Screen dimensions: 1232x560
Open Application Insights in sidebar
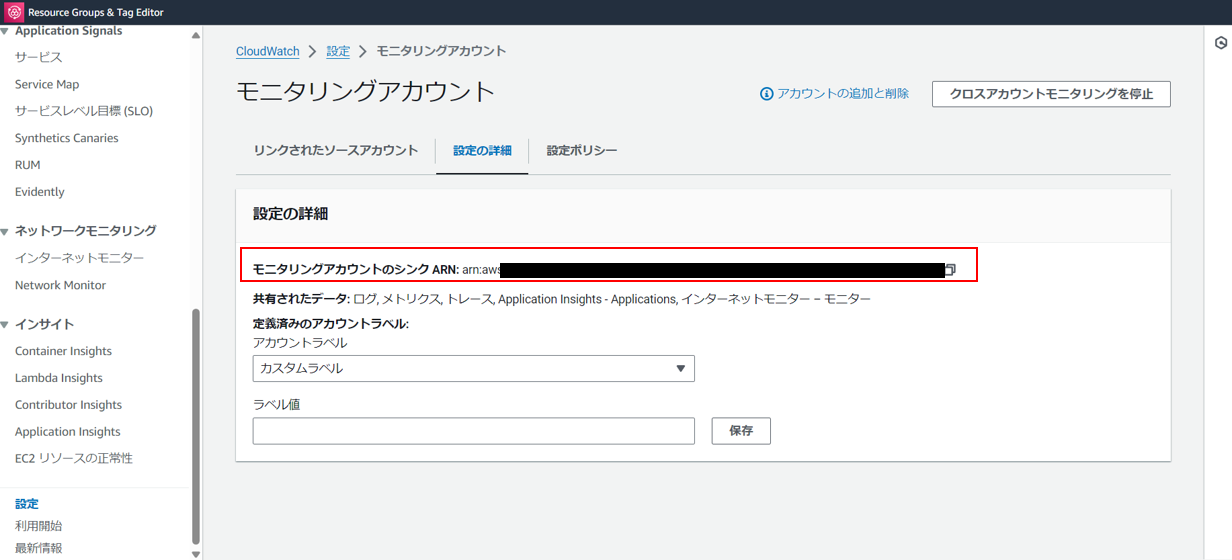pos(68,432)
